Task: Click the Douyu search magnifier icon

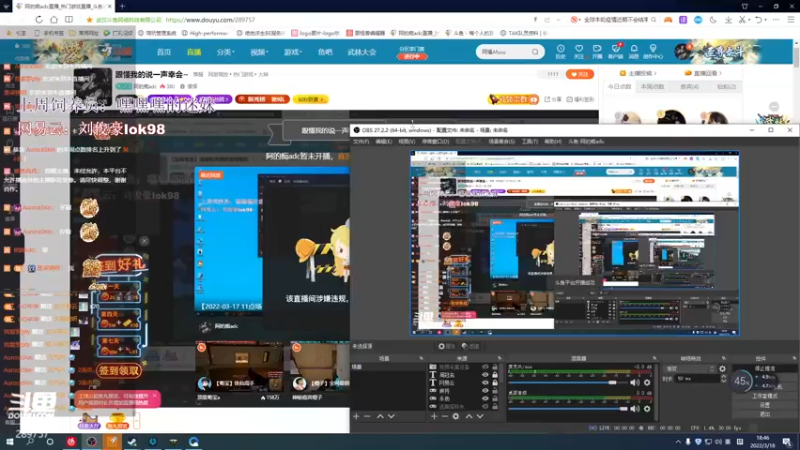Action: tap(535, 52)
